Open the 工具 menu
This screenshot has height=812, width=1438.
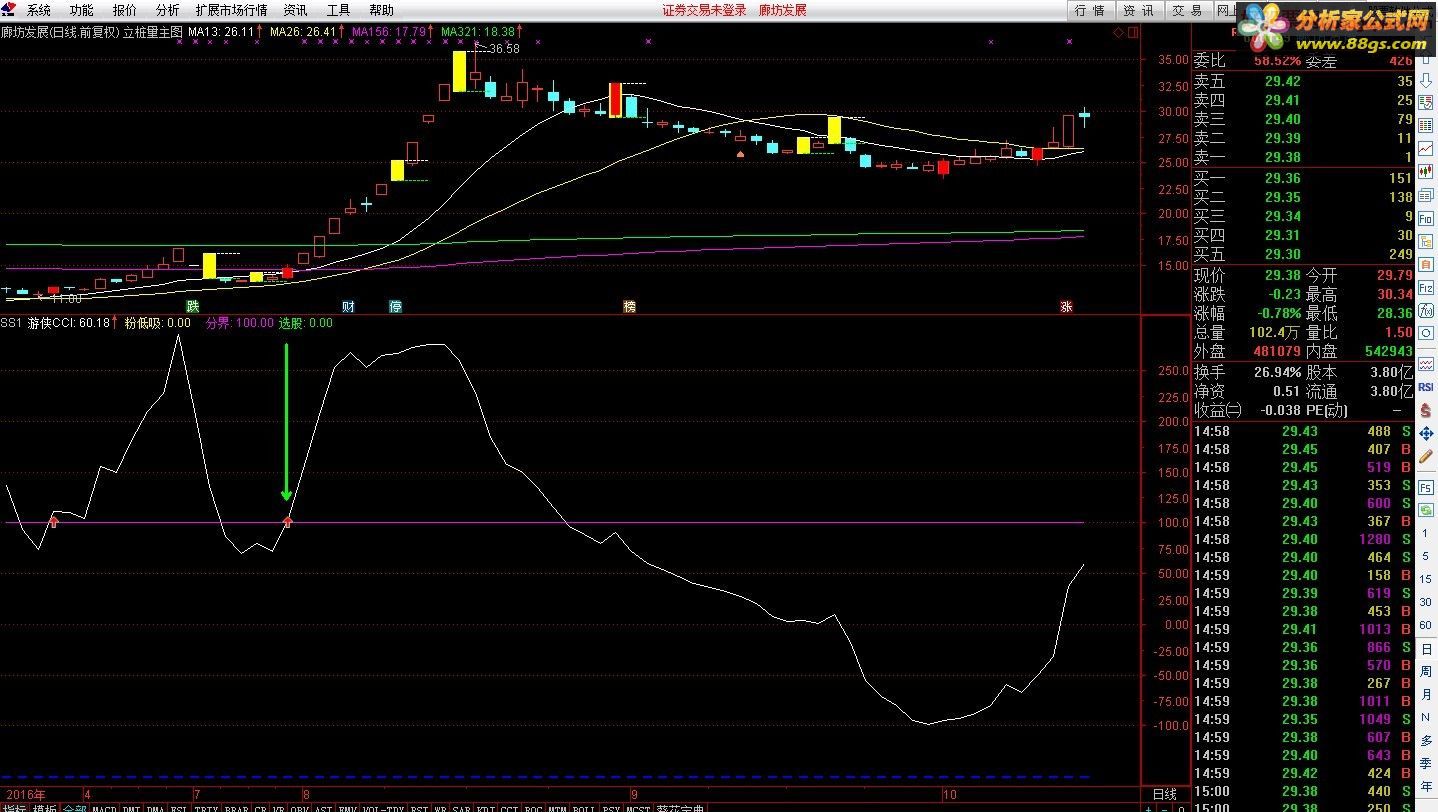point(338,10)
